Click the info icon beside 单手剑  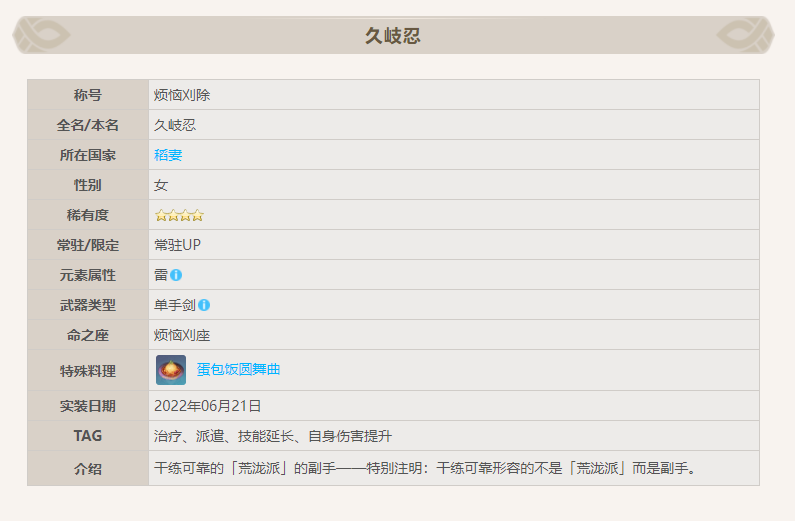pos(204,305)
